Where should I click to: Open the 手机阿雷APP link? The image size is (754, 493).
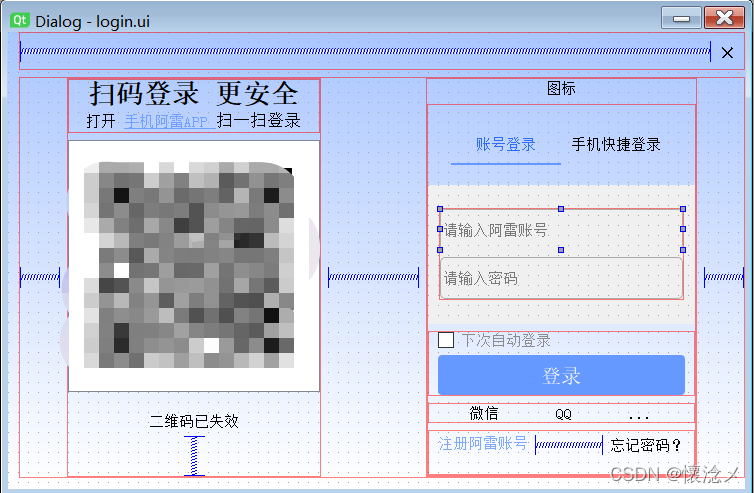(x=170, y=121)
